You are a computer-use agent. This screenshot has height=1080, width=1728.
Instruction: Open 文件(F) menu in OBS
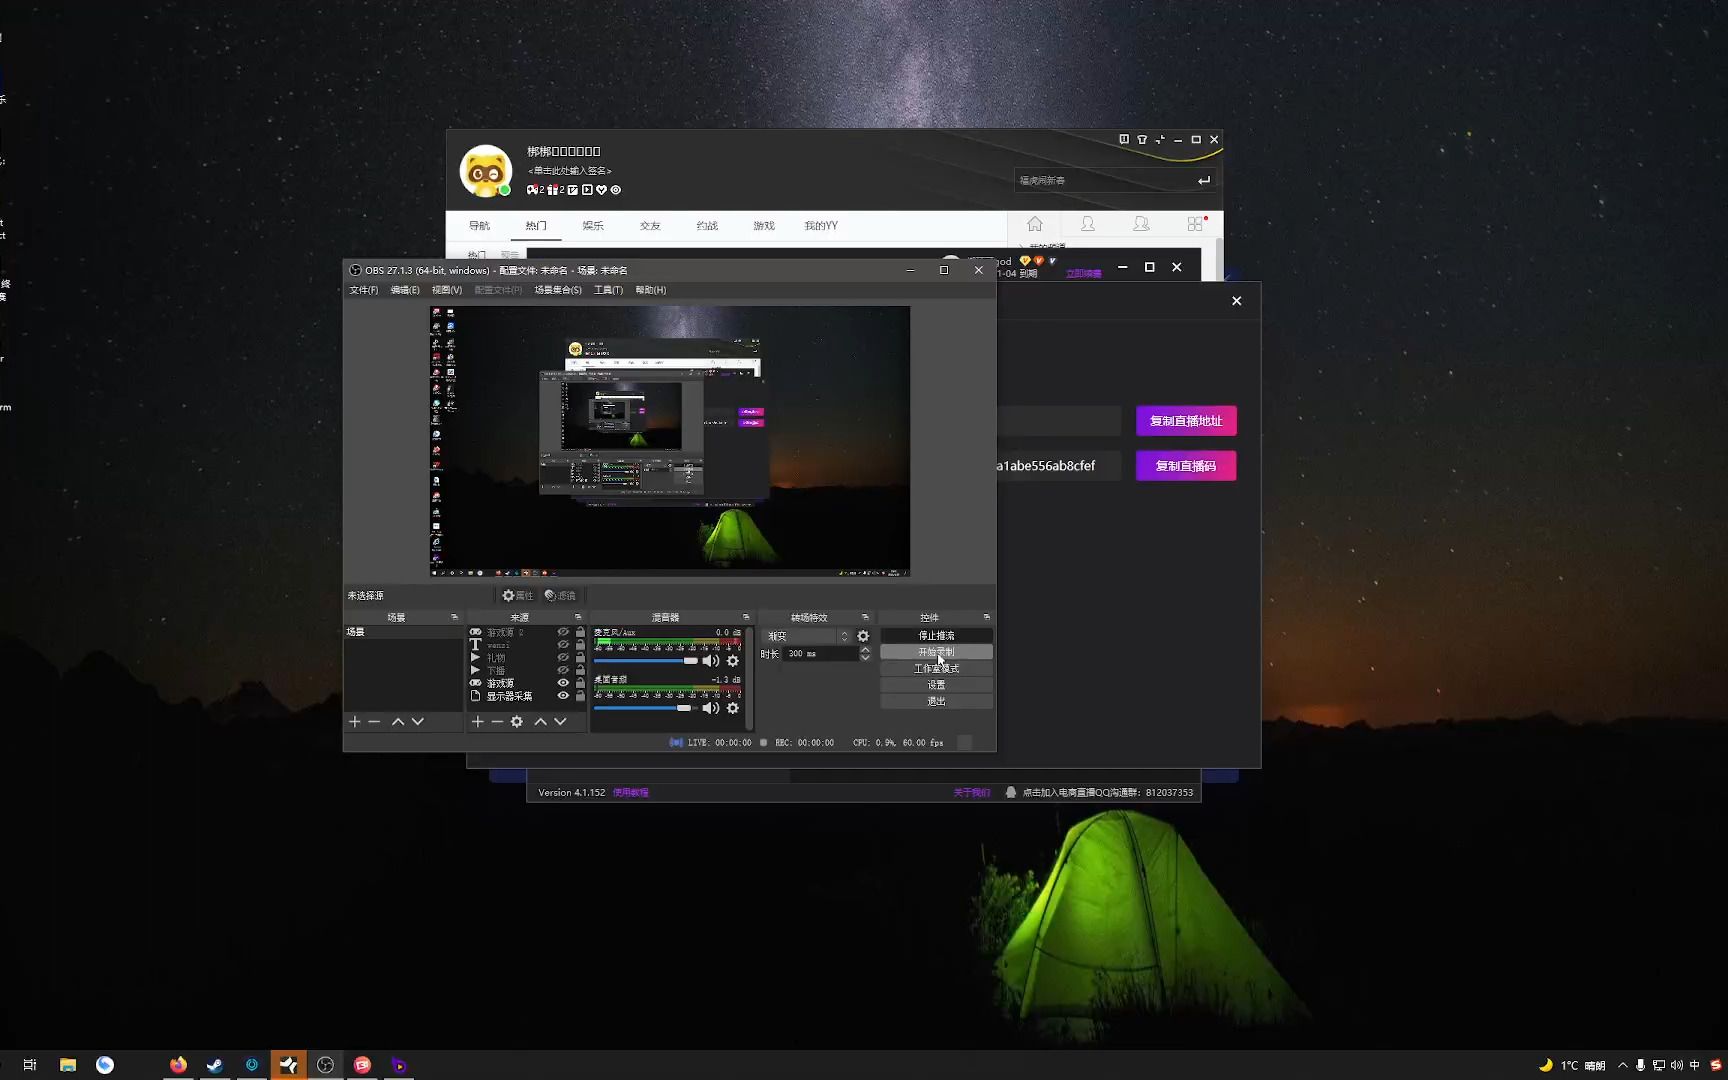(363, 290)
